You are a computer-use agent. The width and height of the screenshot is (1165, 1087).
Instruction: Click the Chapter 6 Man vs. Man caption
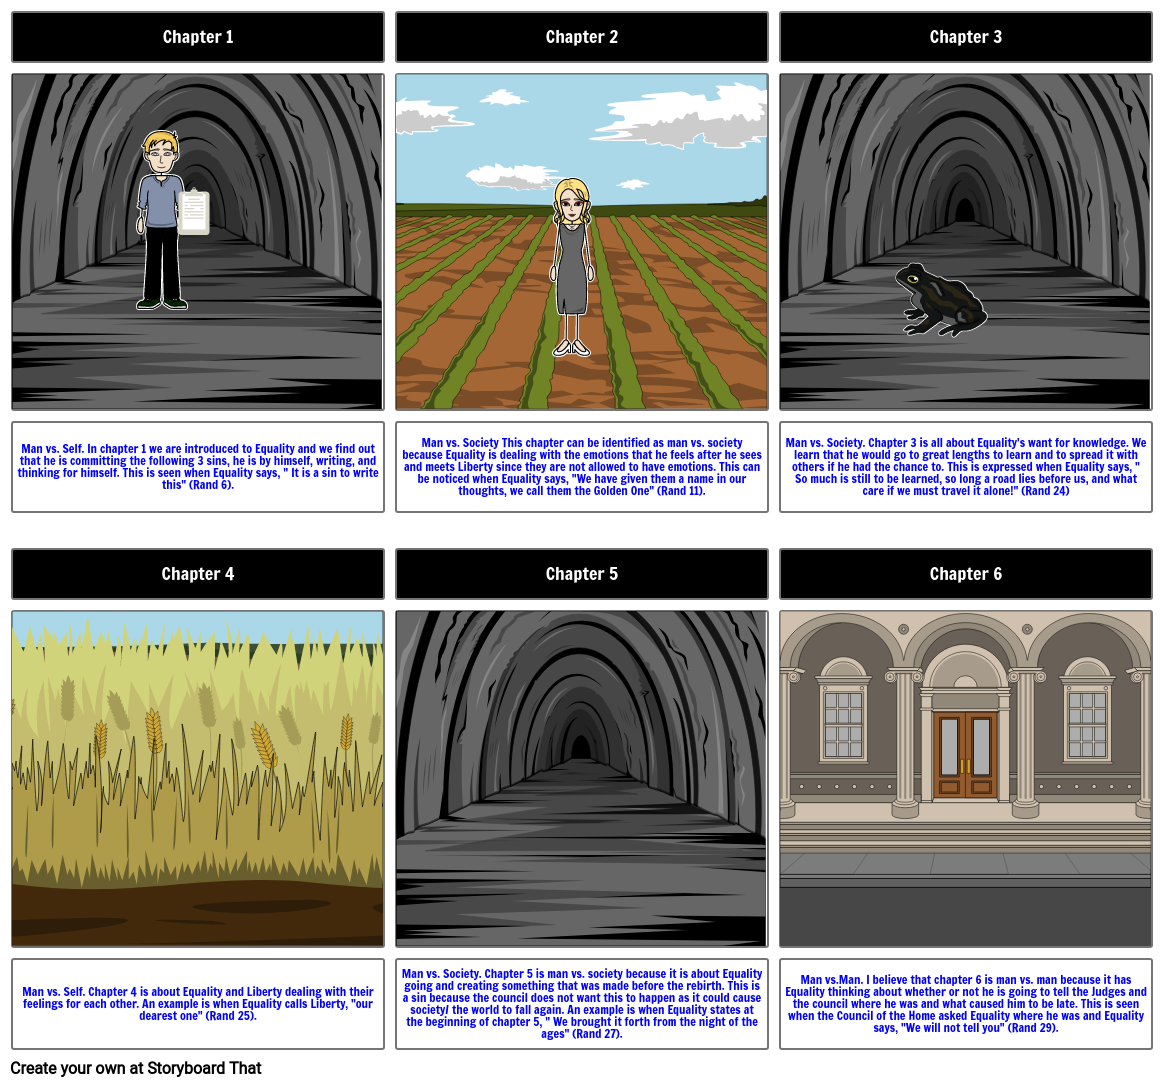[965, 1003]
